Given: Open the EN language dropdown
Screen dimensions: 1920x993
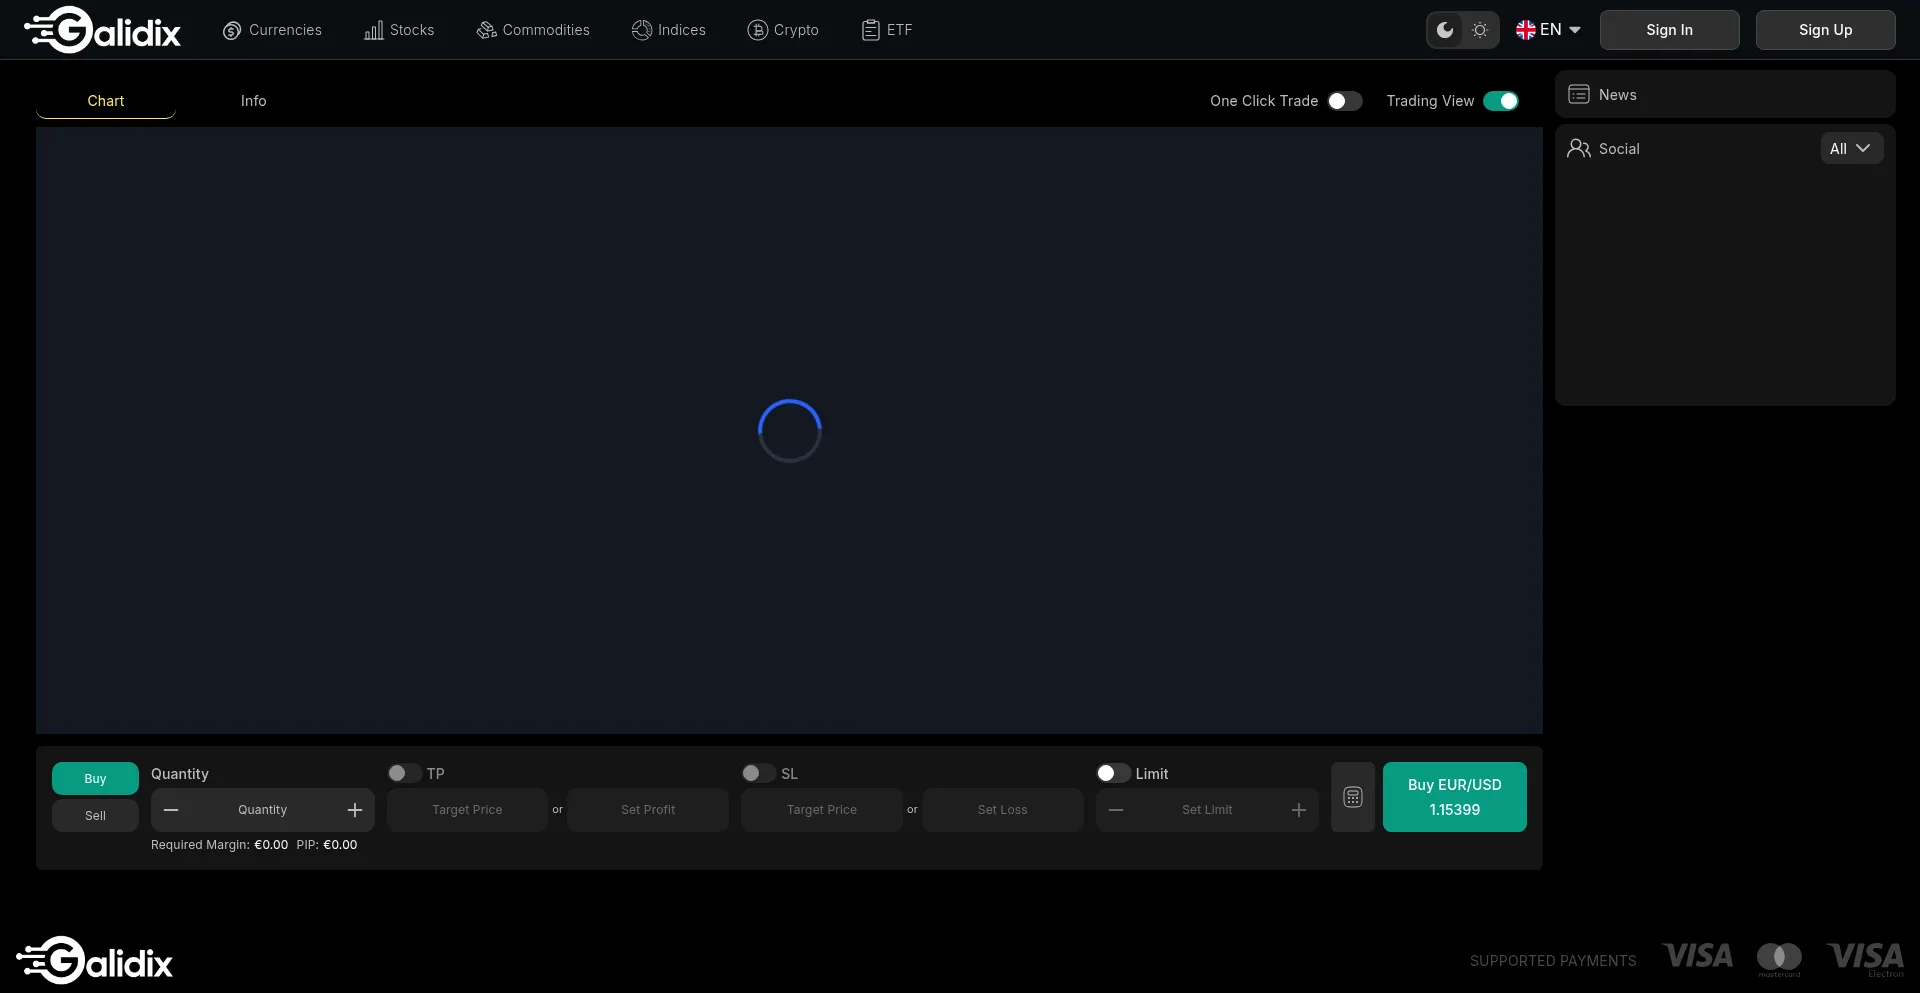Looking at the screenshot, I should click(1548, 30).
